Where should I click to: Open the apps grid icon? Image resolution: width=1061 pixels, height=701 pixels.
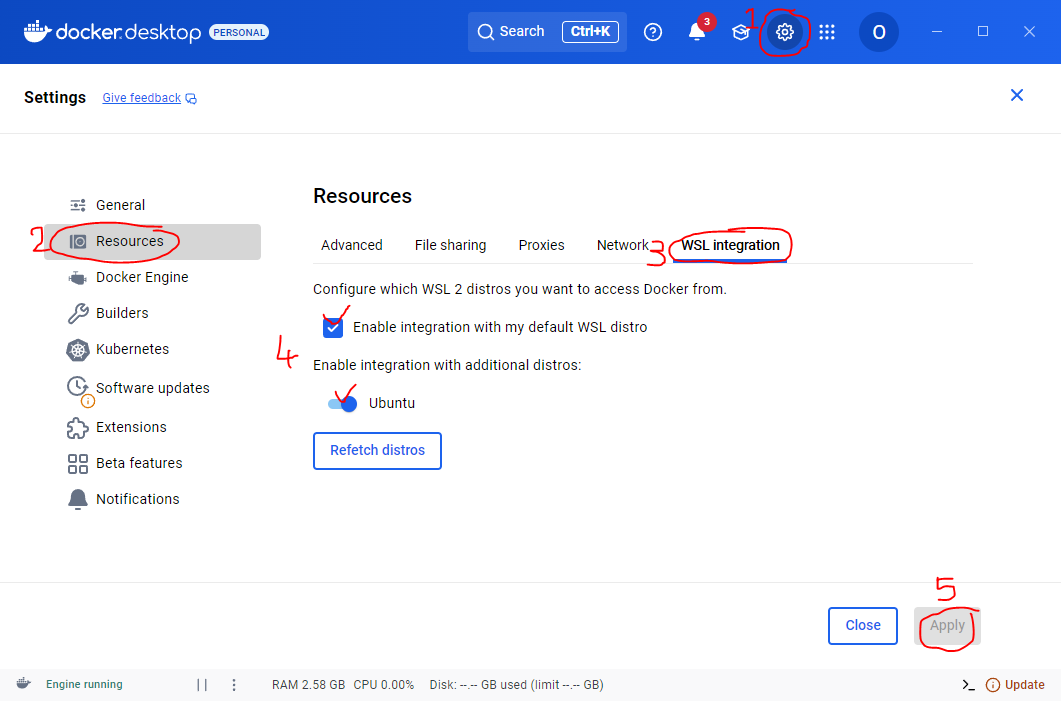(x=827, y=32)
